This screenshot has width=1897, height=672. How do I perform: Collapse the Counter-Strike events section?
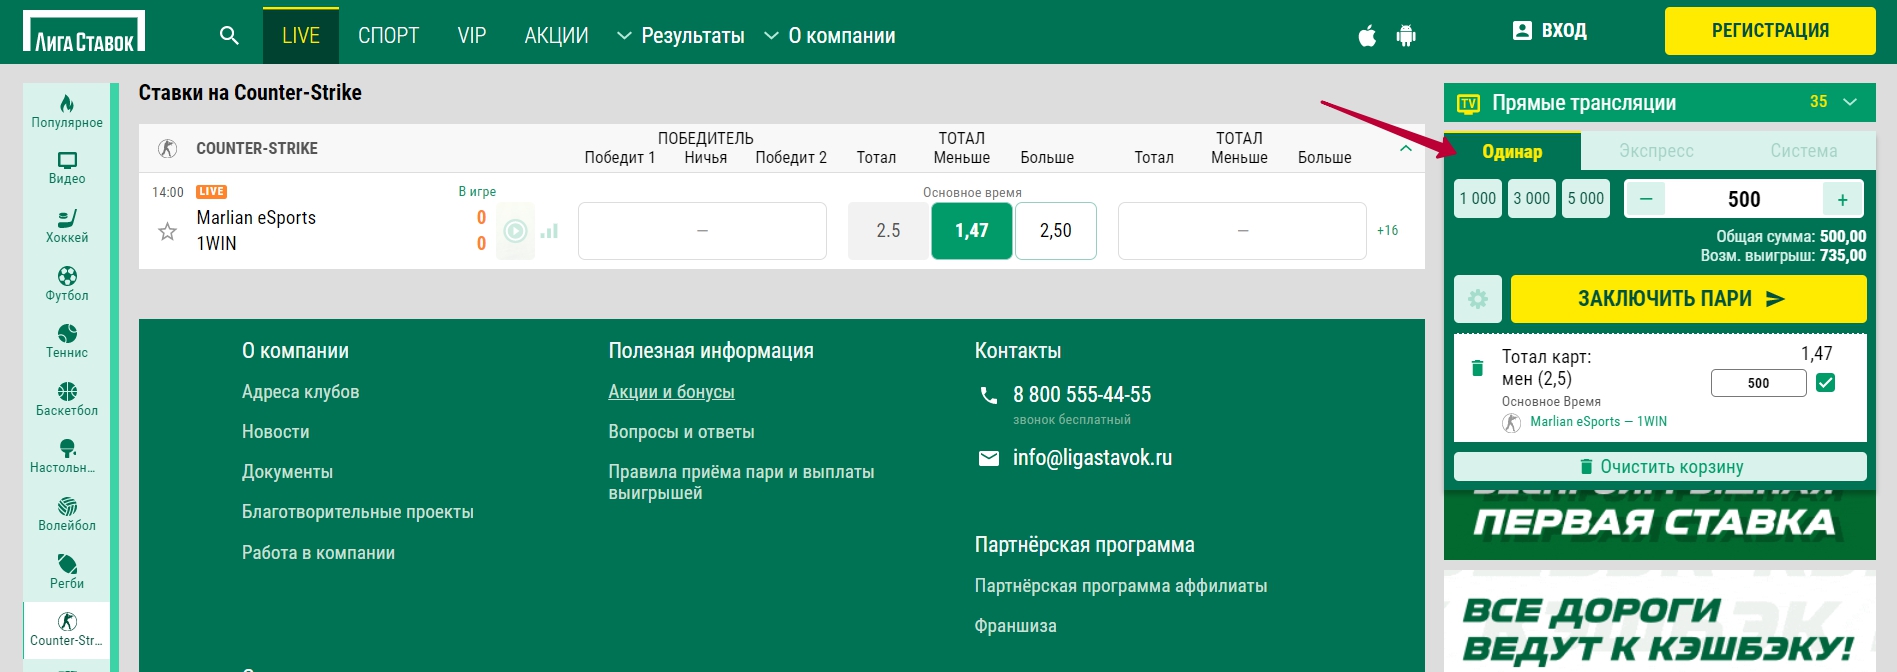tap(1405, 148)
